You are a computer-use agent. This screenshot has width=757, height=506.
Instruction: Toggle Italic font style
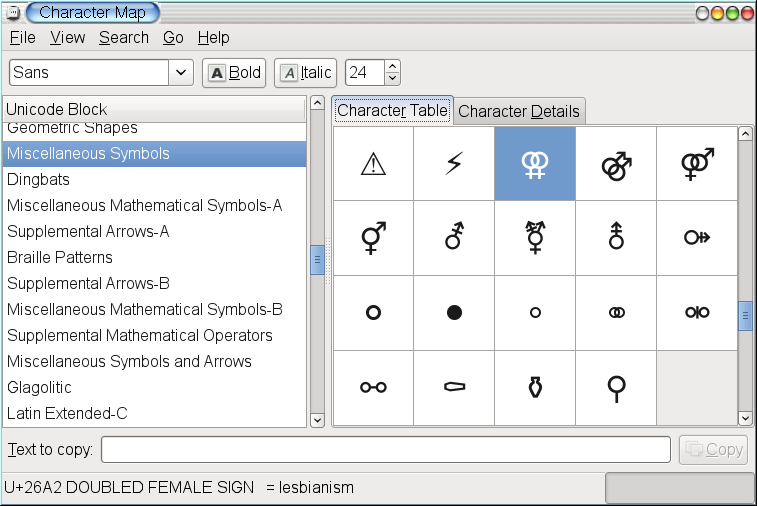click(306, 72)
